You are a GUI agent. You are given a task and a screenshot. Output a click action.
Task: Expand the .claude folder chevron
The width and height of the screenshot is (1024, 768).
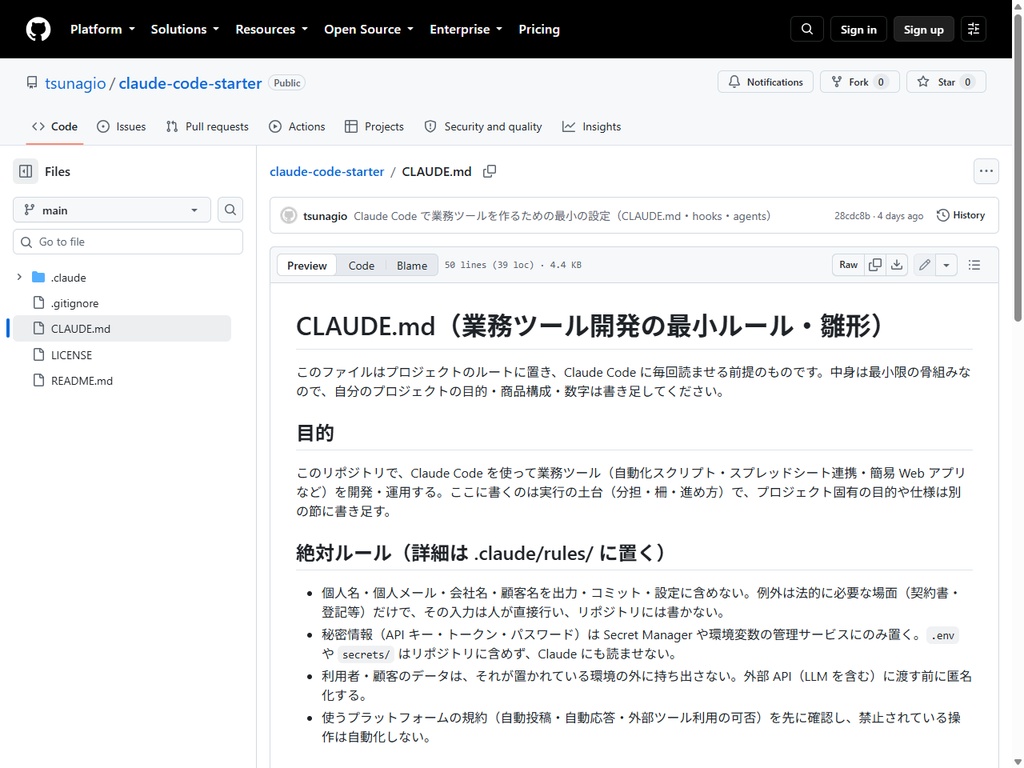19,277
